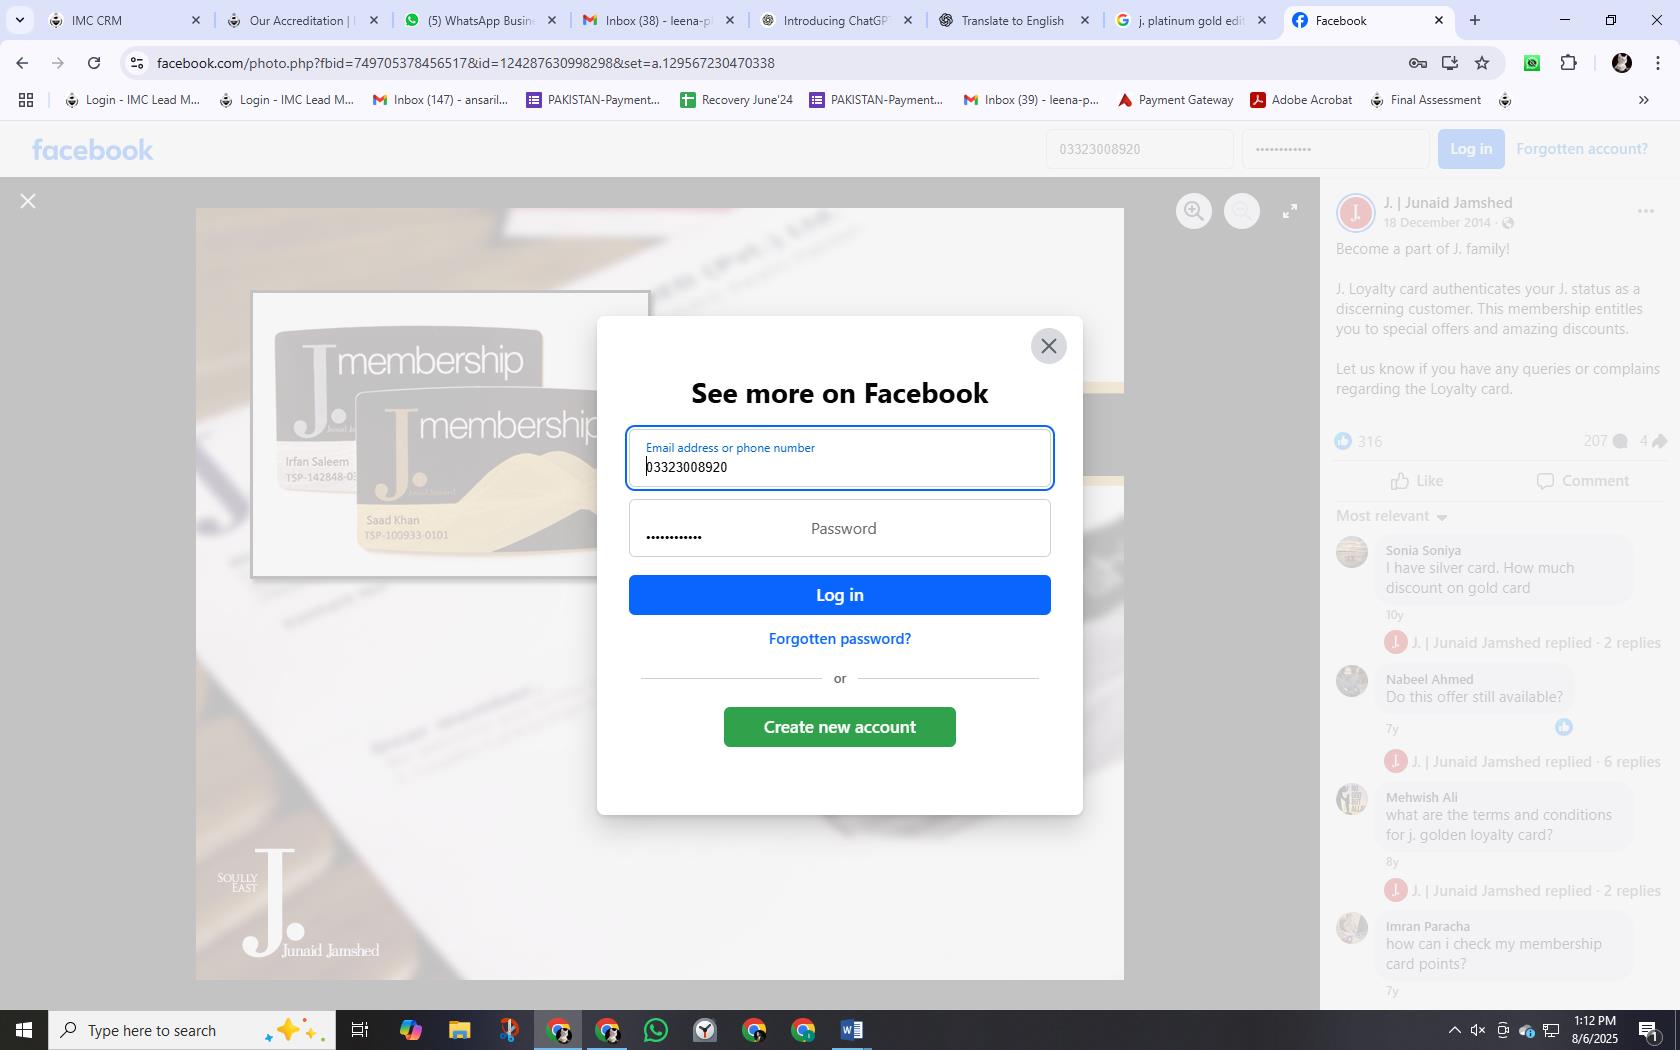This screenshot has width=1680, height=1050.
Task: Open the Windows Start menu
Action: pos(24,1030)
